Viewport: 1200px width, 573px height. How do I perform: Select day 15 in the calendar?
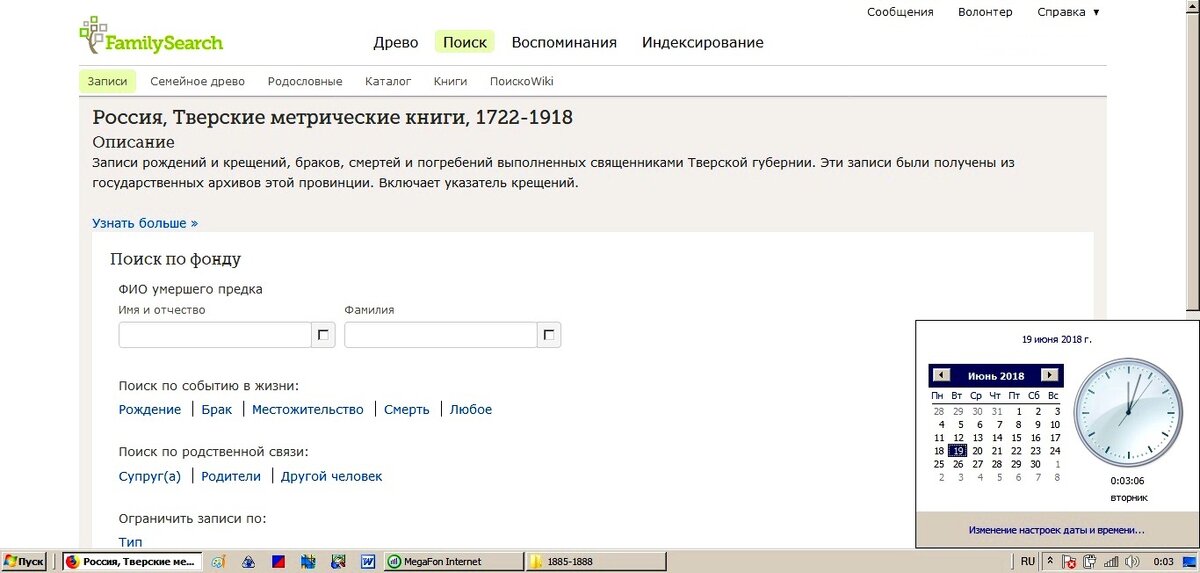coord(1016,437)
